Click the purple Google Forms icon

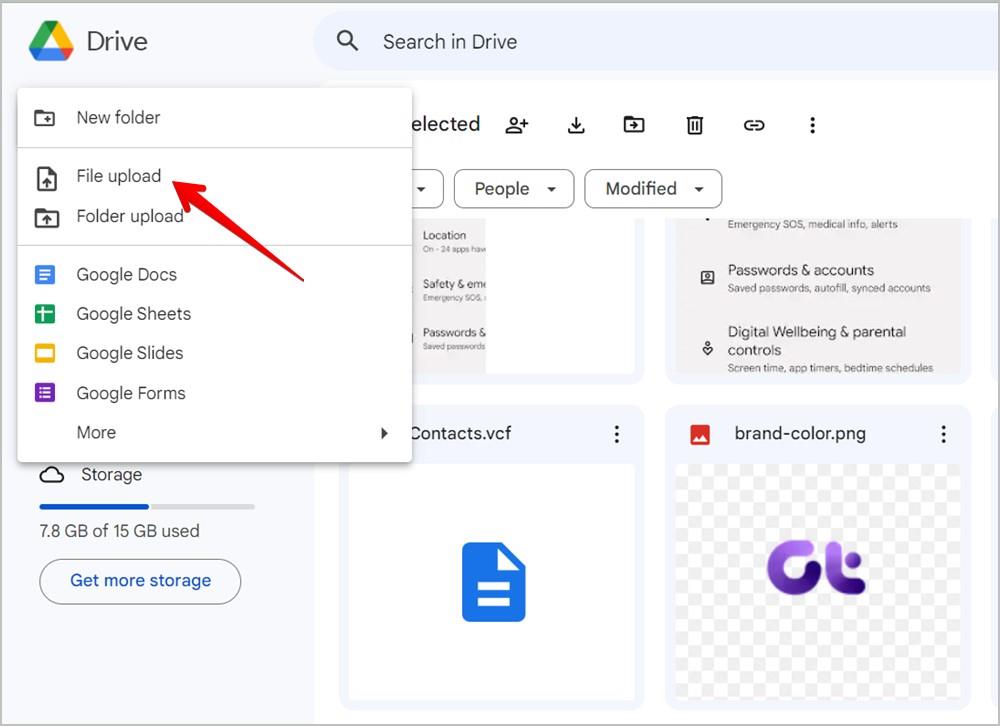[x=45, y=393]
